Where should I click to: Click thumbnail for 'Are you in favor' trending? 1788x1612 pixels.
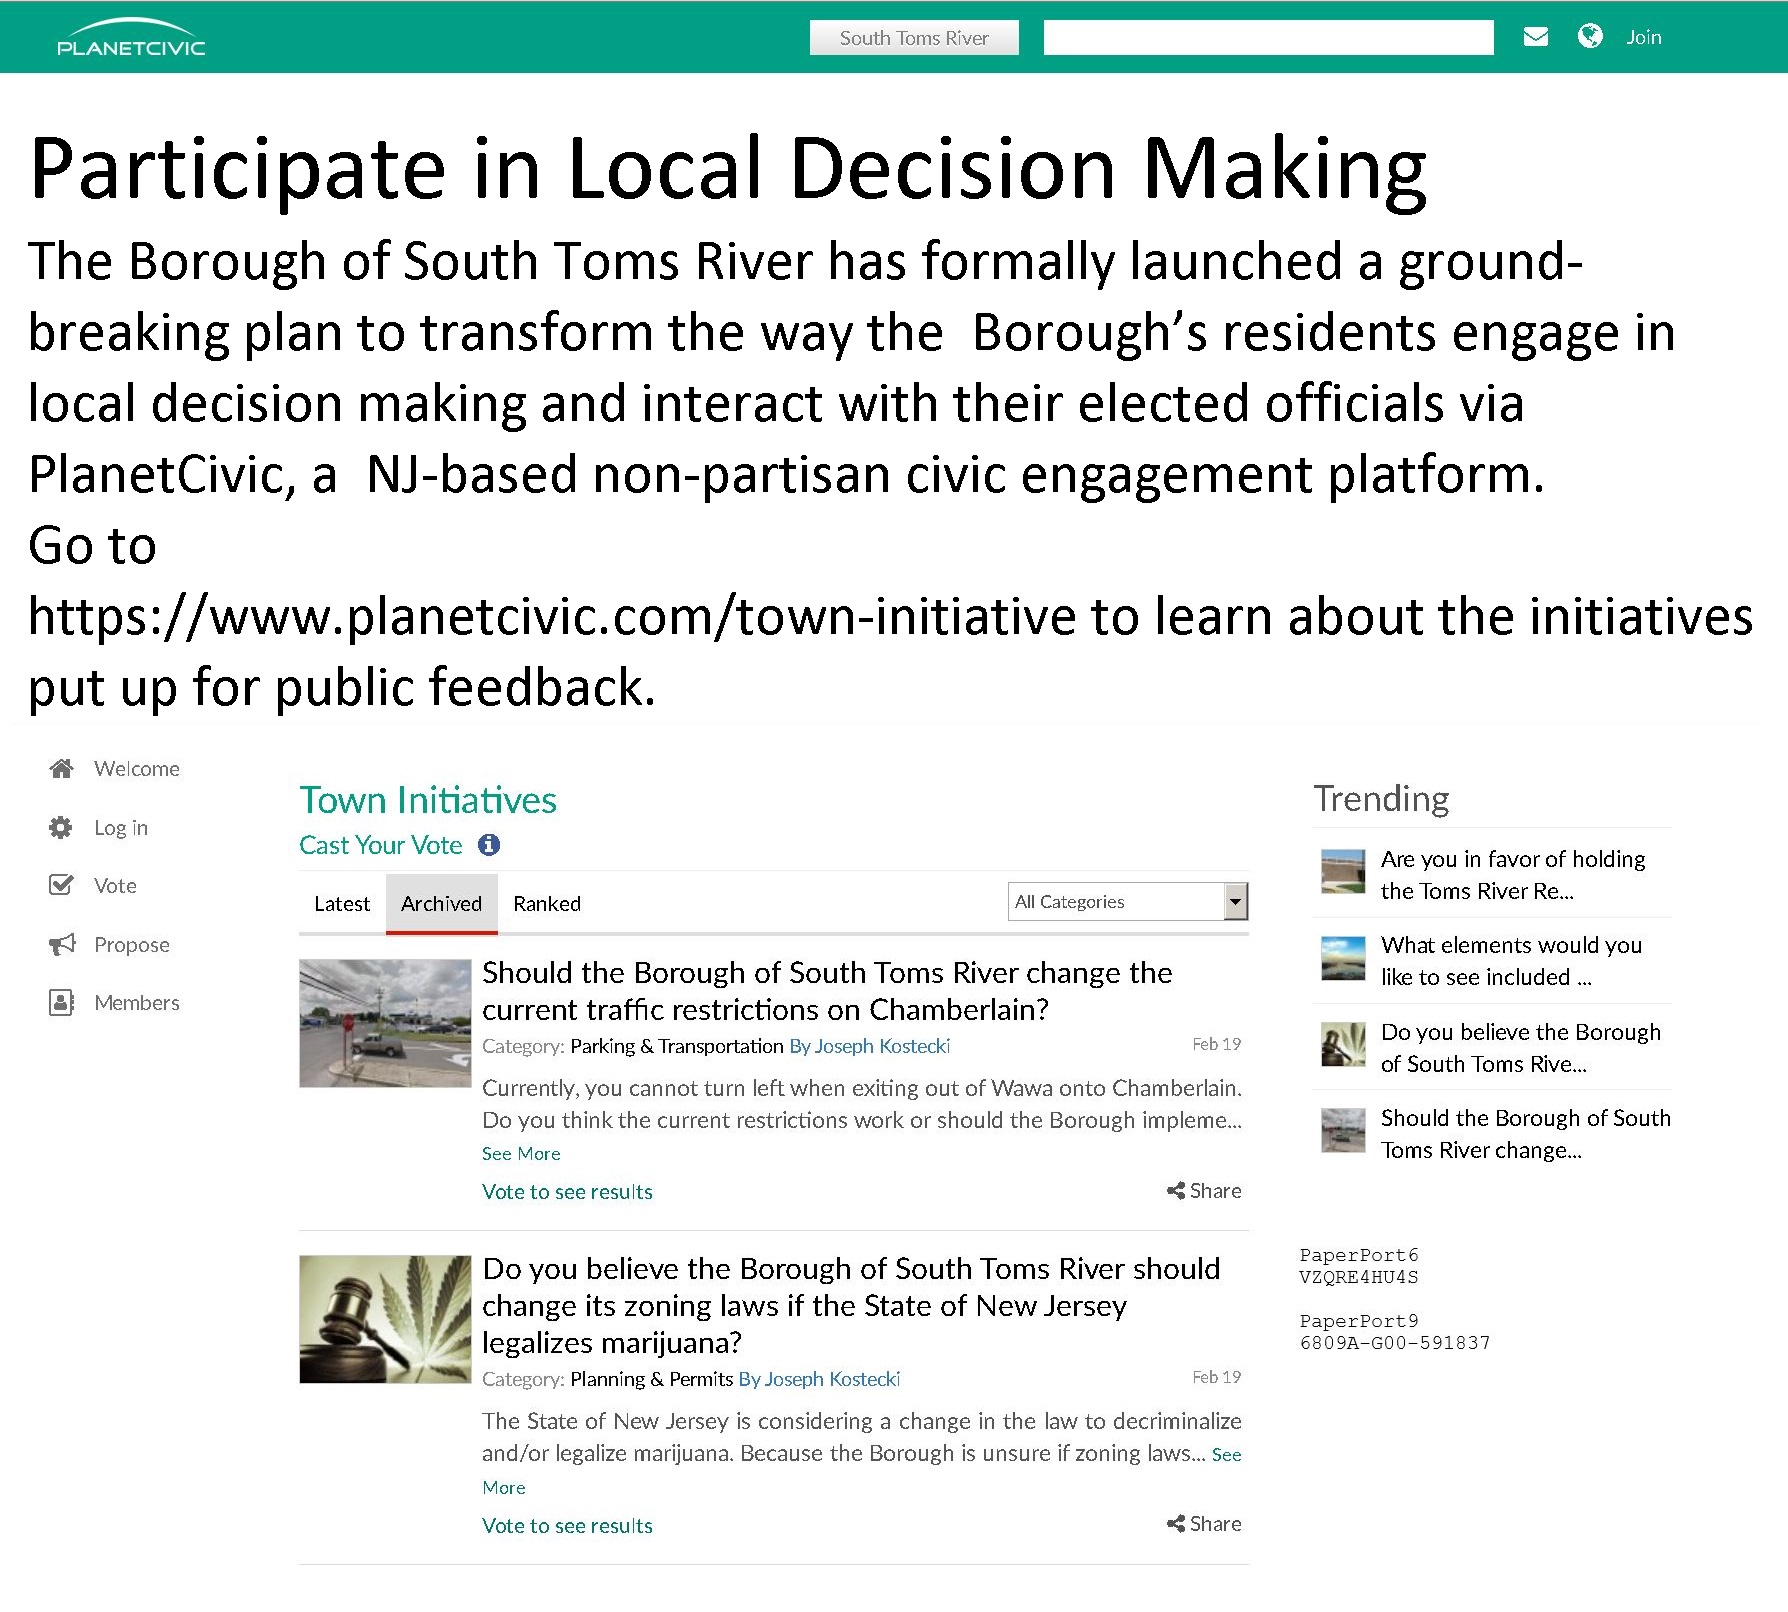coord(1343,871)
